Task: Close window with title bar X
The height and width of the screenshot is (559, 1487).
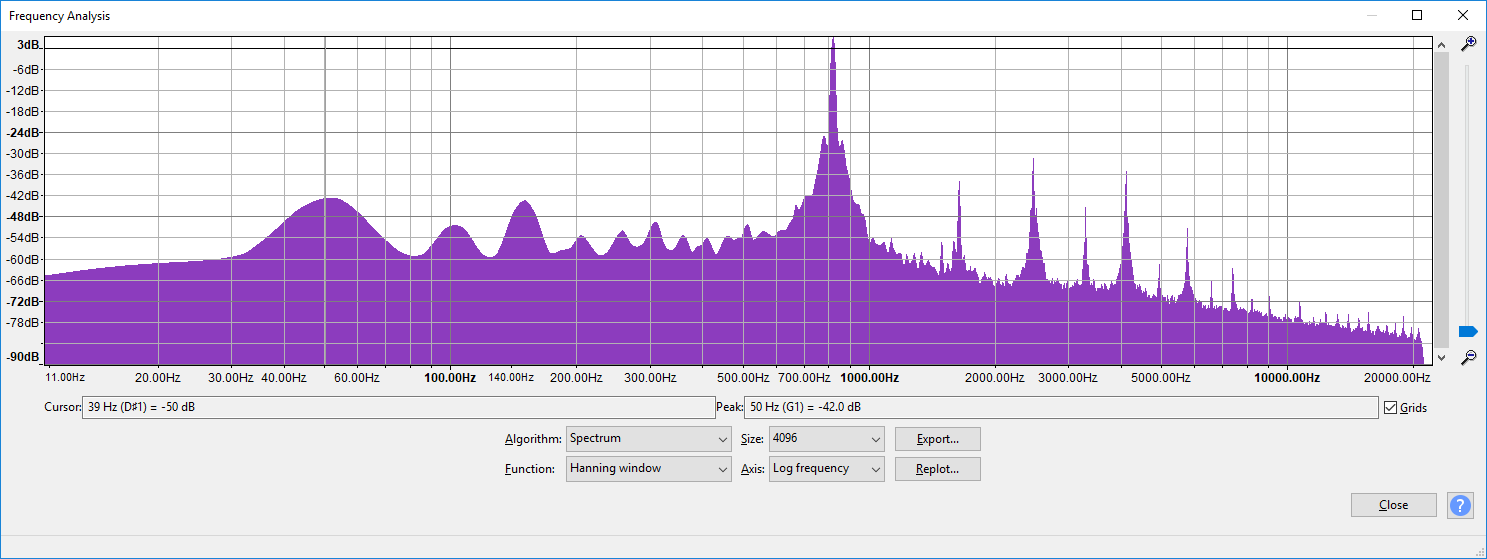Action: pos(1463,15)
